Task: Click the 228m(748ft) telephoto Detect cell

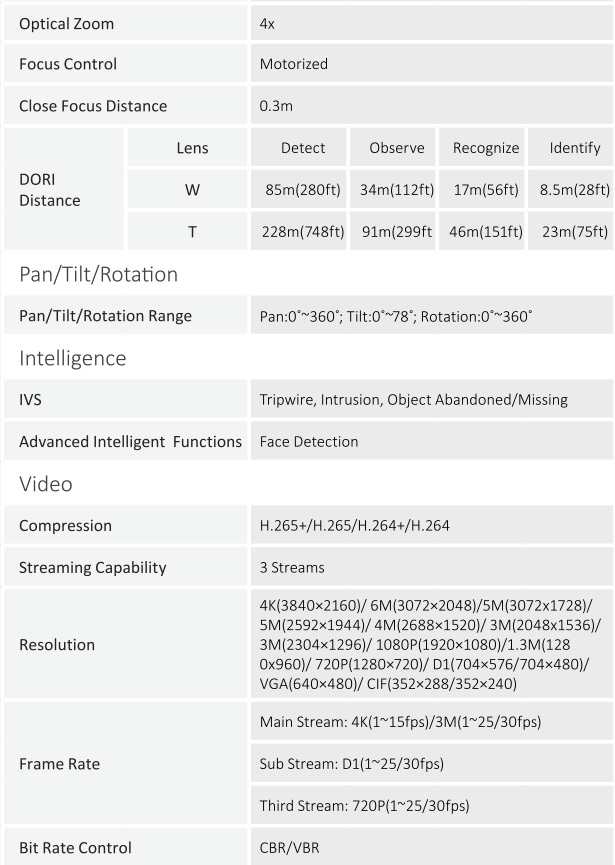Action: [299, 231]
